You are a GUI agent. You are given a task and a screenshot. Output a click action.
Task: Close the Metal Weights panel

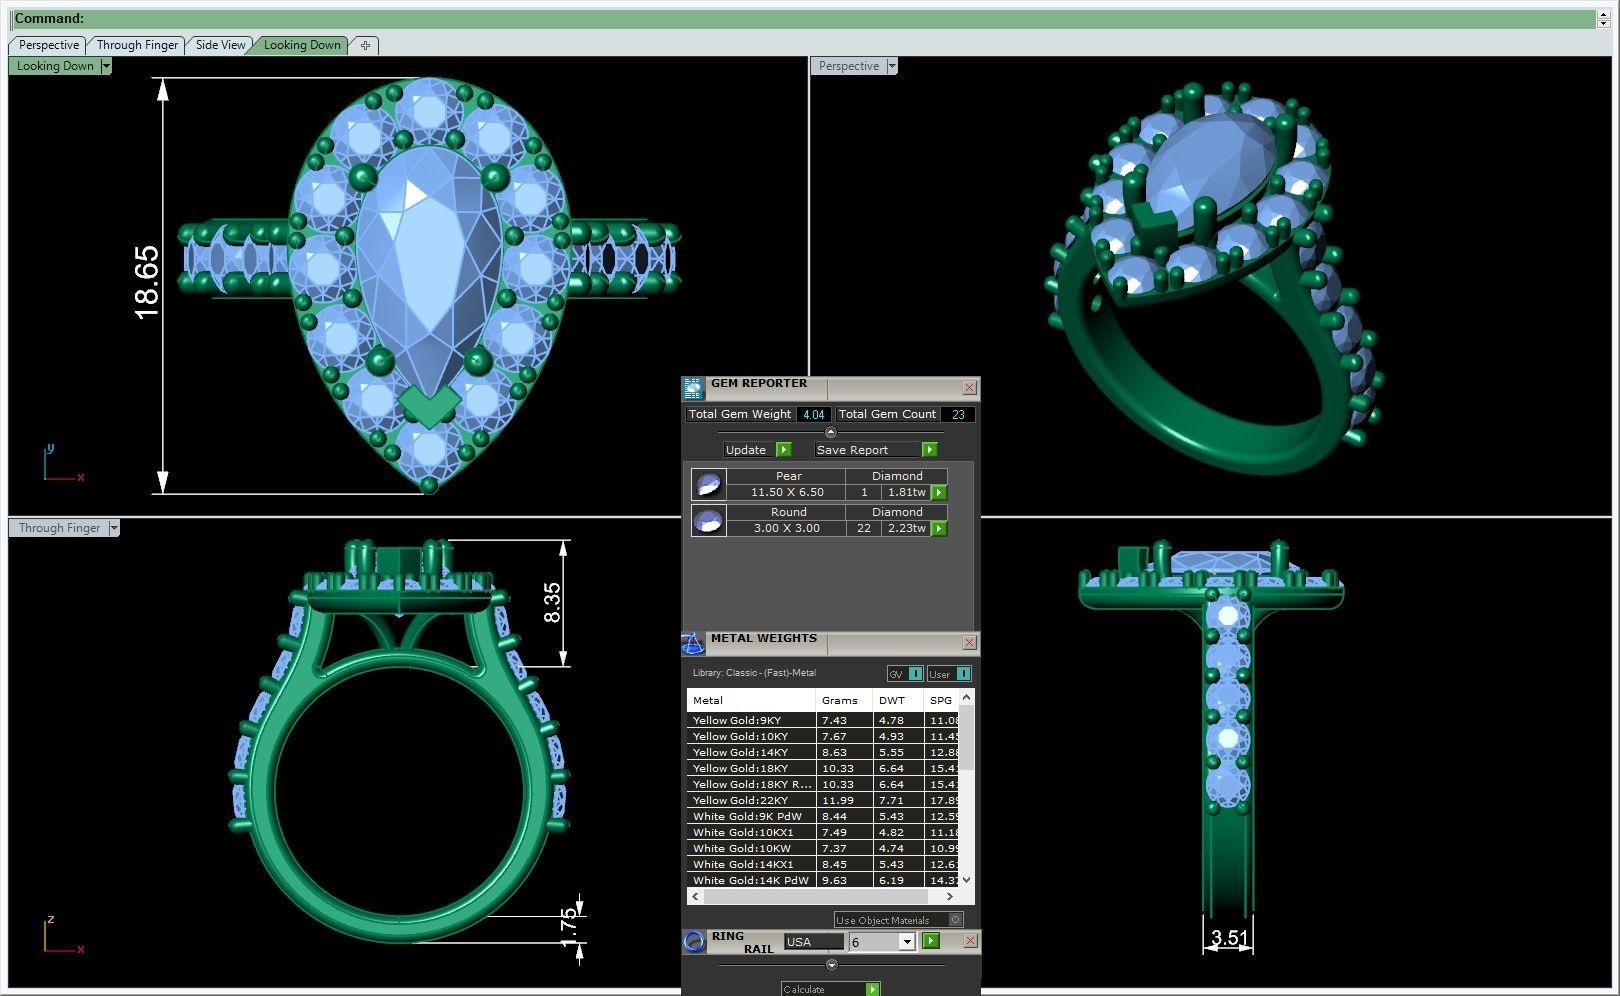[x=969, y=643]
